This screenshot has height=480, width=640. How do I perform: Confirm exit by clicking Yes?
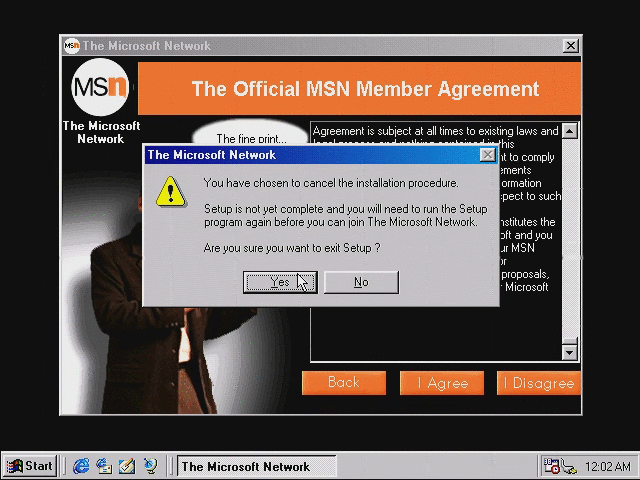click(280, 282)
